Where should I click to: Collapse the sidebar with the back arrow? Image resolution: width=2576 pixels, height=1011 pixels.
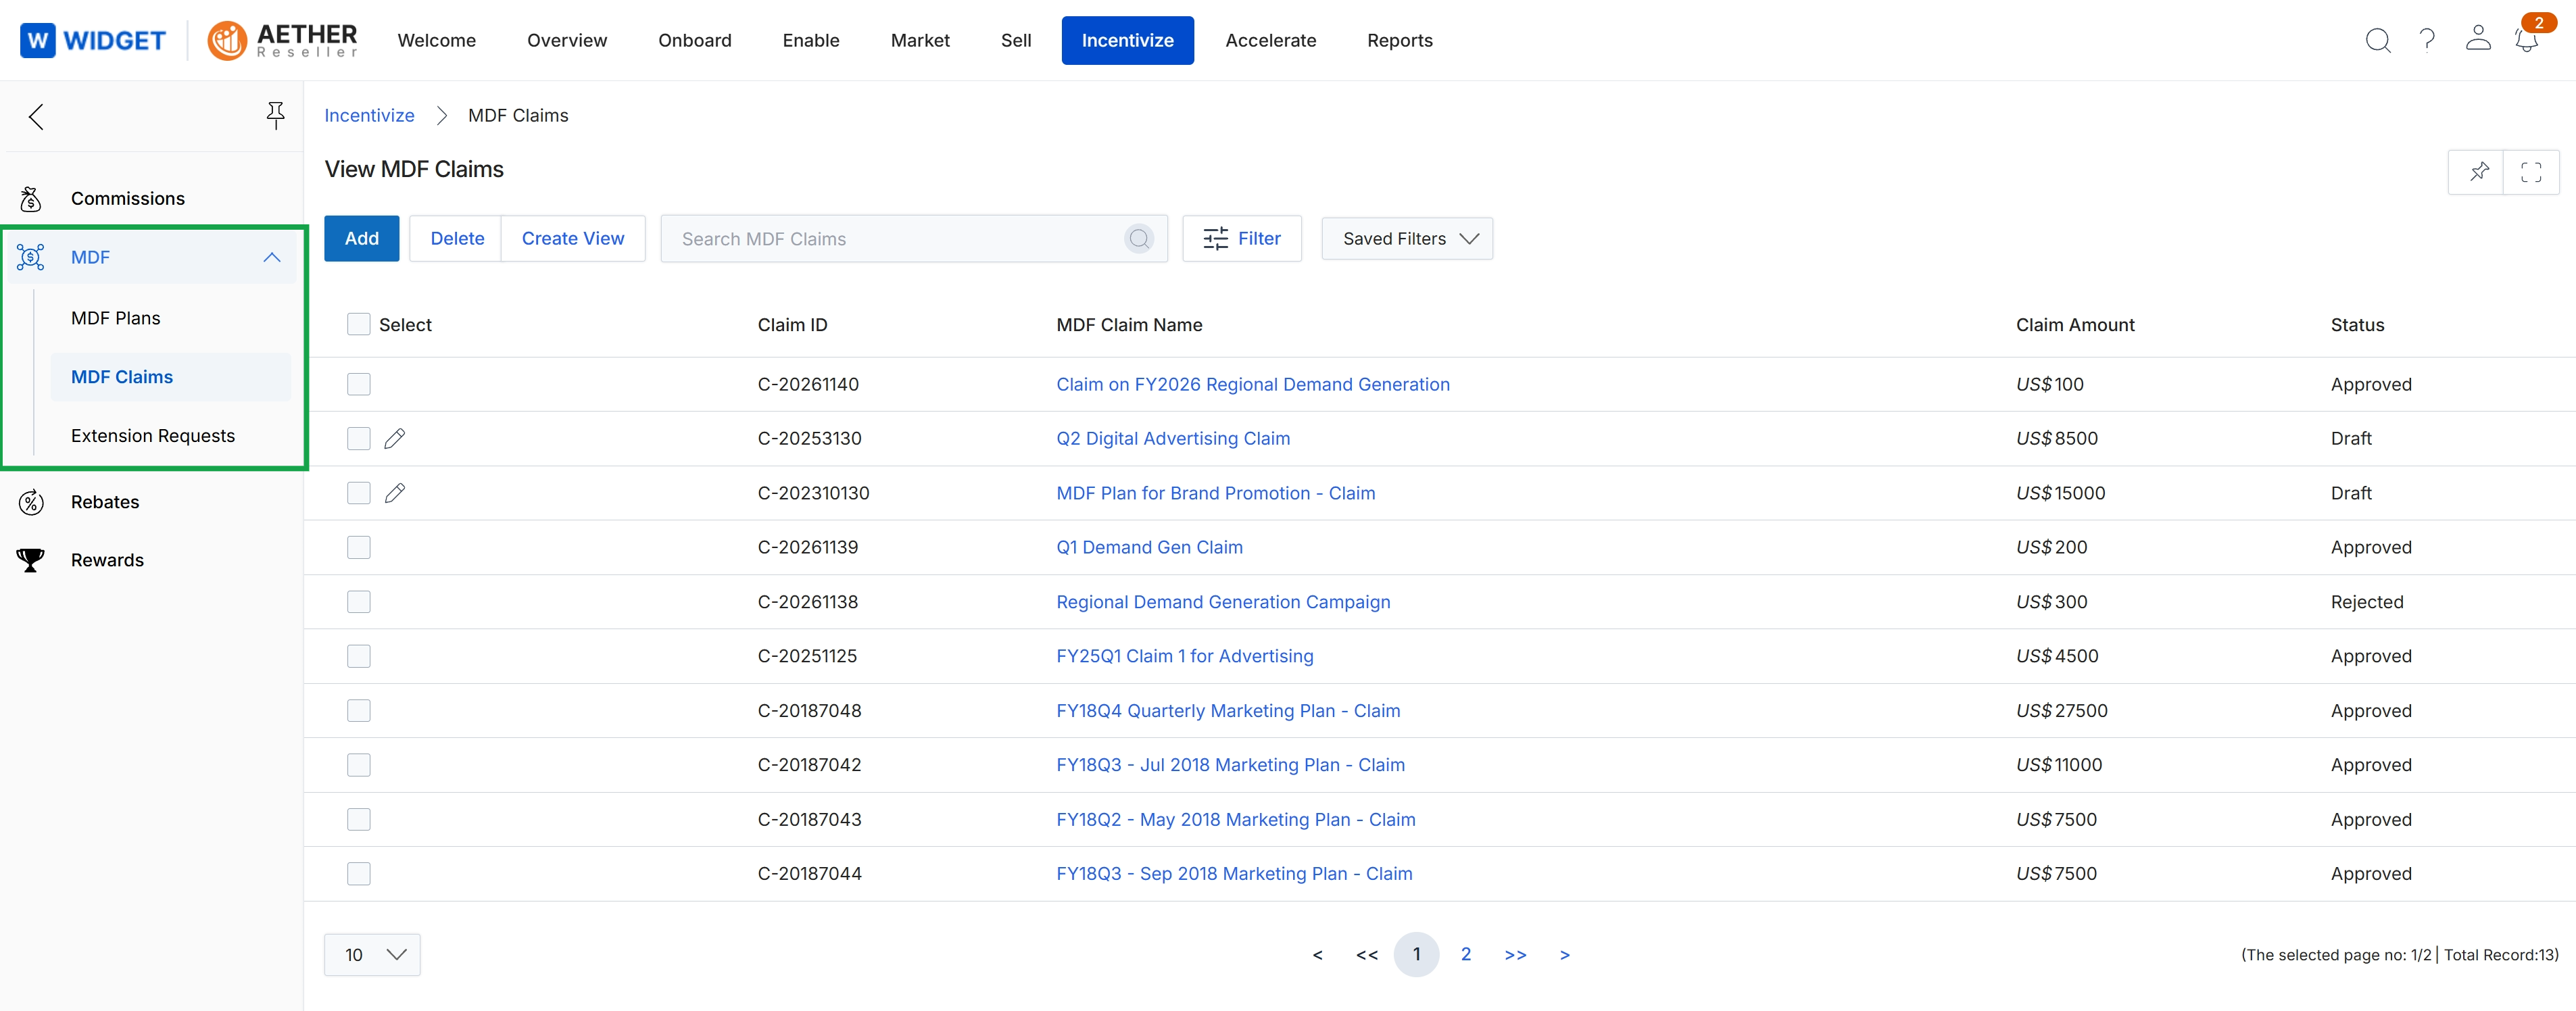tap(37, 117)
